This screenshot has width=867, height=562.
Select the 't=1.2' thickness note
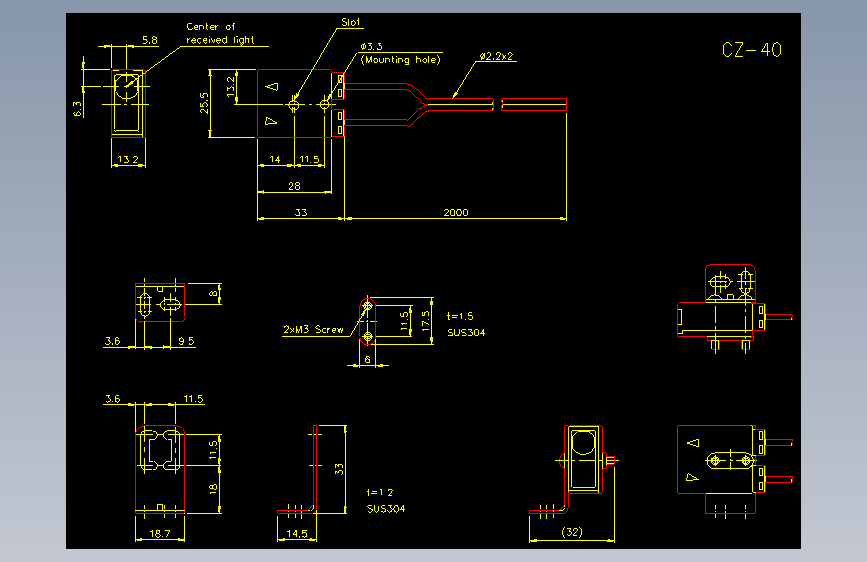pyautogui.click(x=380, y=492)
